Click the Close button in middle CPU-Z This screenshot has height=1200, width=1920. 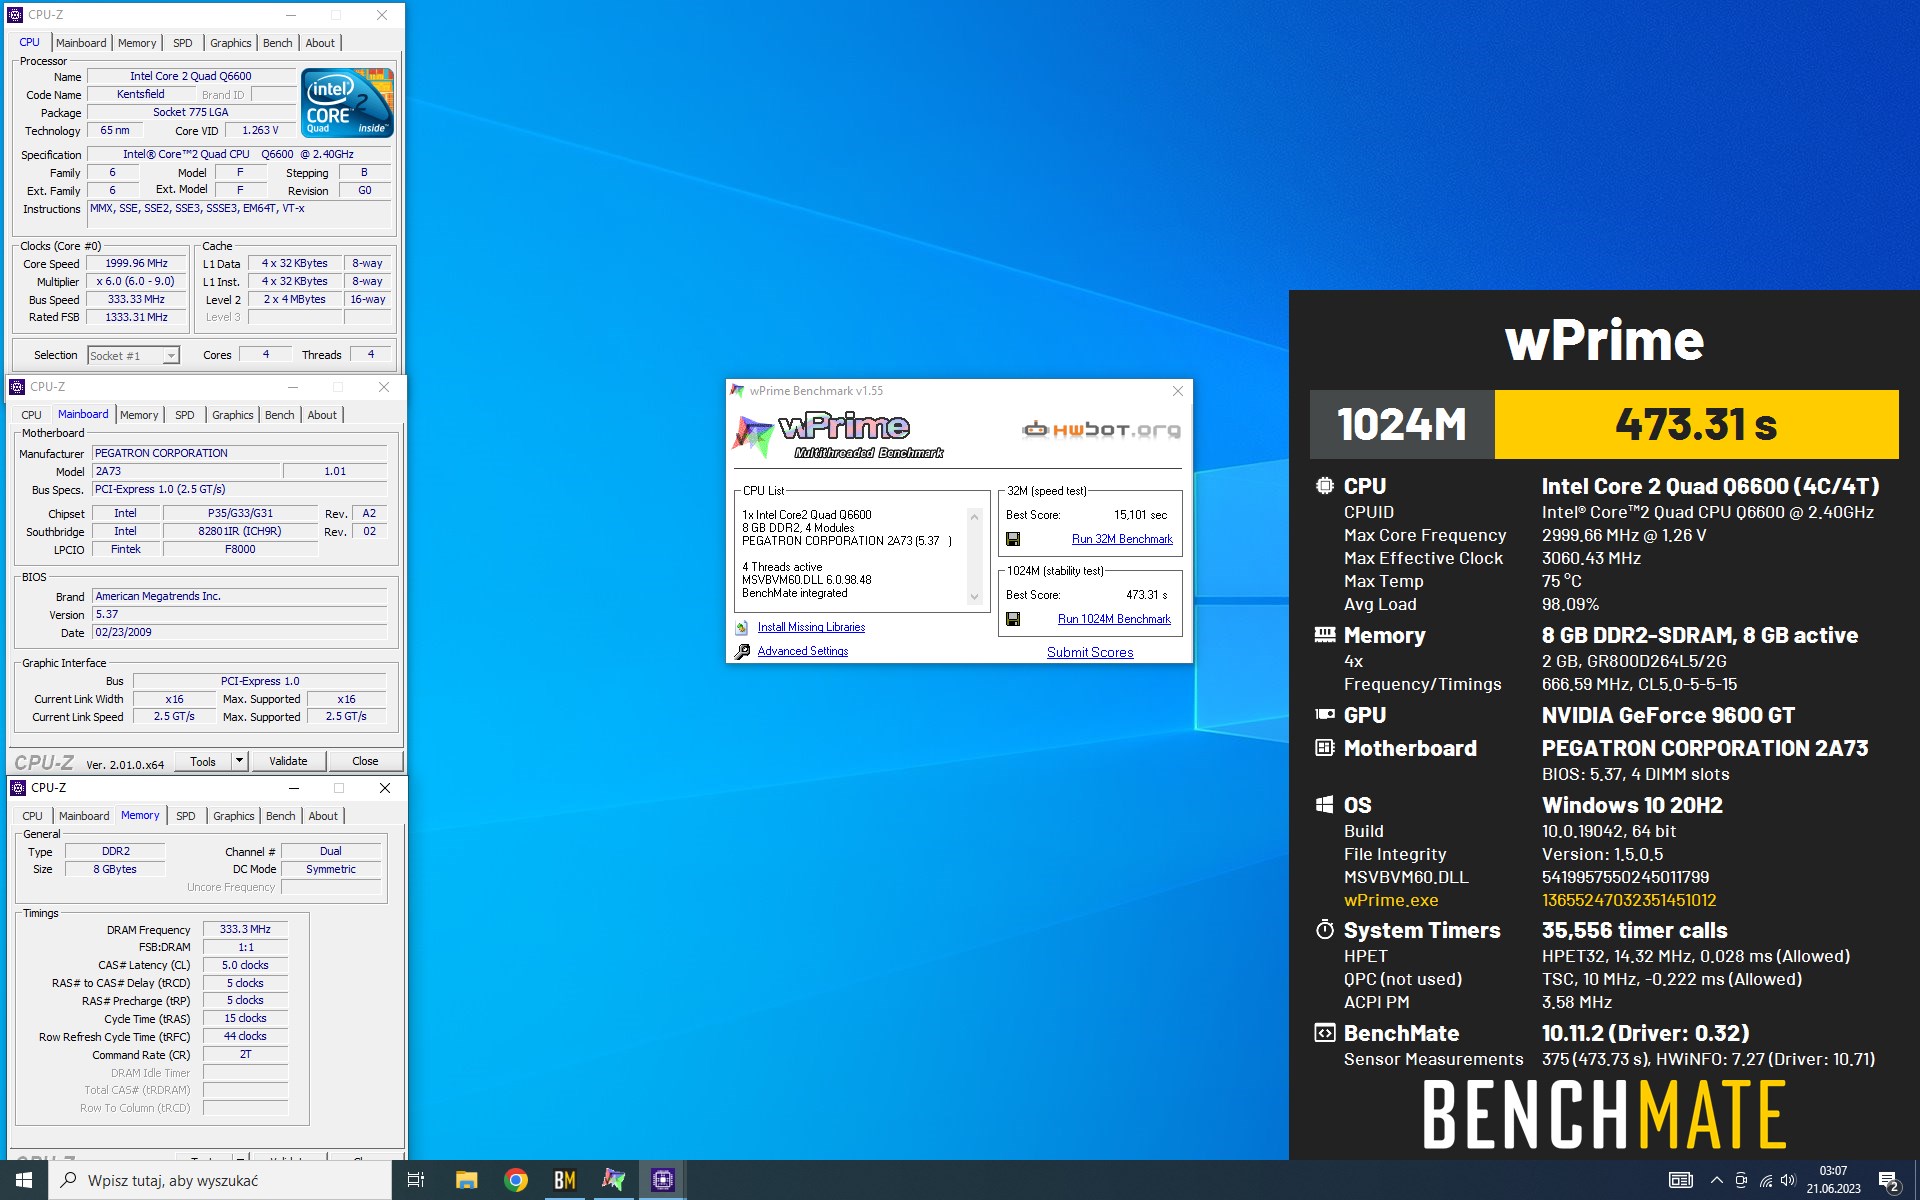(365, 761)
